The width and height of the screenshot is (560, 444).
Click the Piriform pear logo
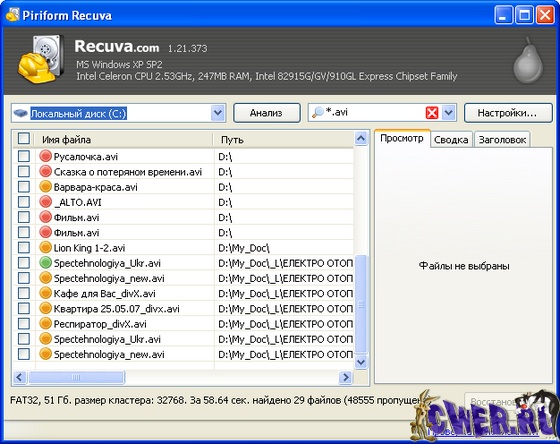[528, 60]
